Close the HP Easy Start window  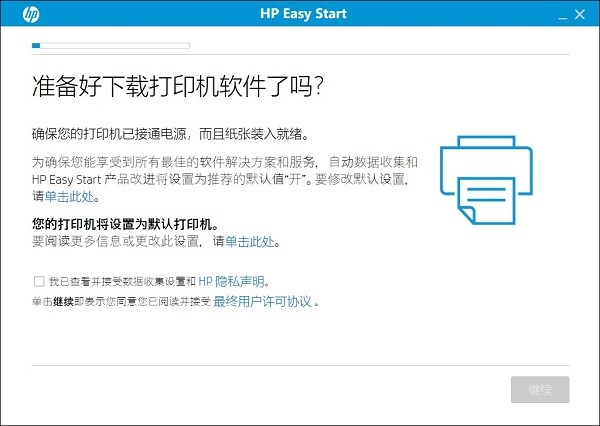tap(580, 15)
